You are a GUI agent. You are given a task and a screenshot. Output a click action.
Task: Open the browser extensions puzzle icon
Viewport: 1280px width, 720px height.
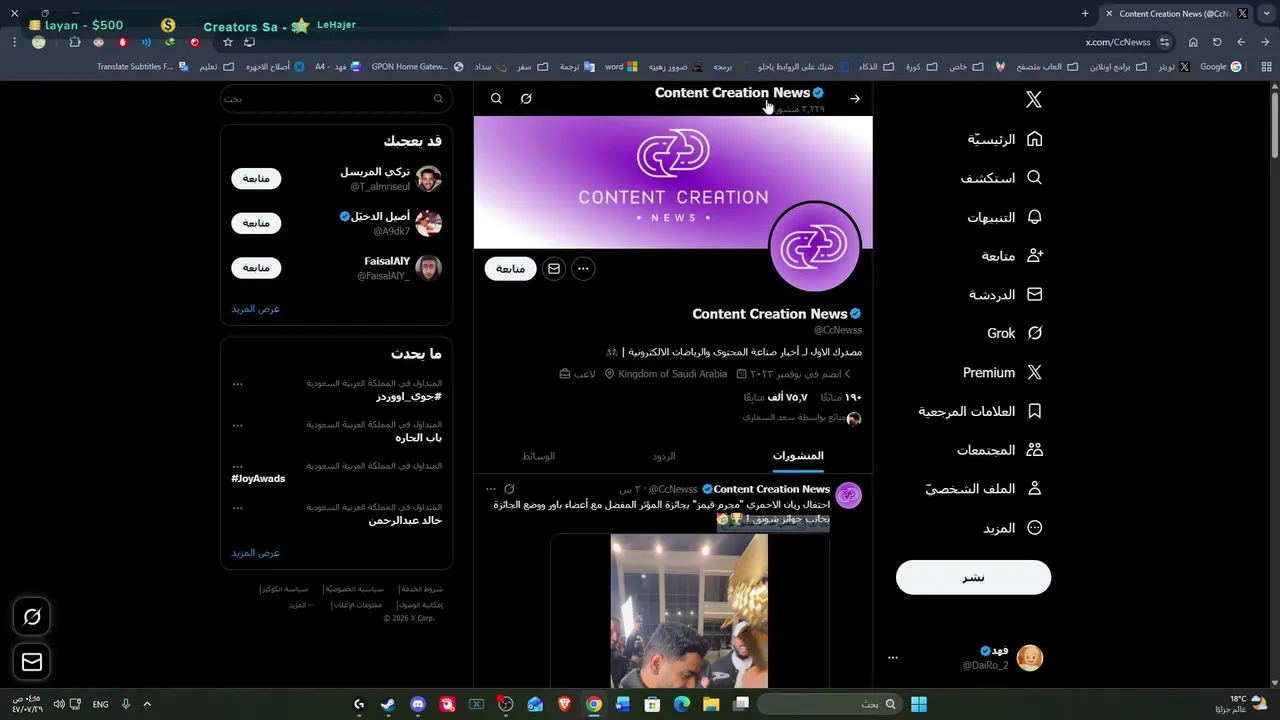point(74,42)
